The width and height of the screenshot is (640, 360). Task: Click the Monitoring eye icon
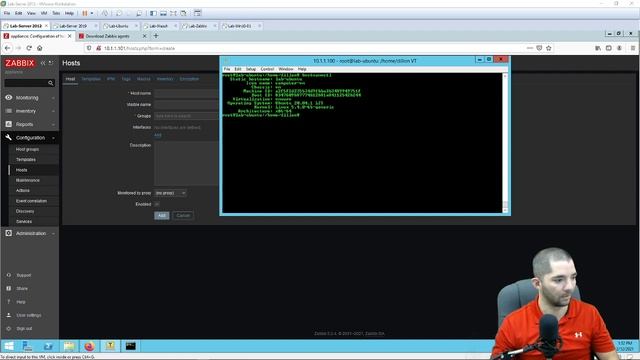9,98
